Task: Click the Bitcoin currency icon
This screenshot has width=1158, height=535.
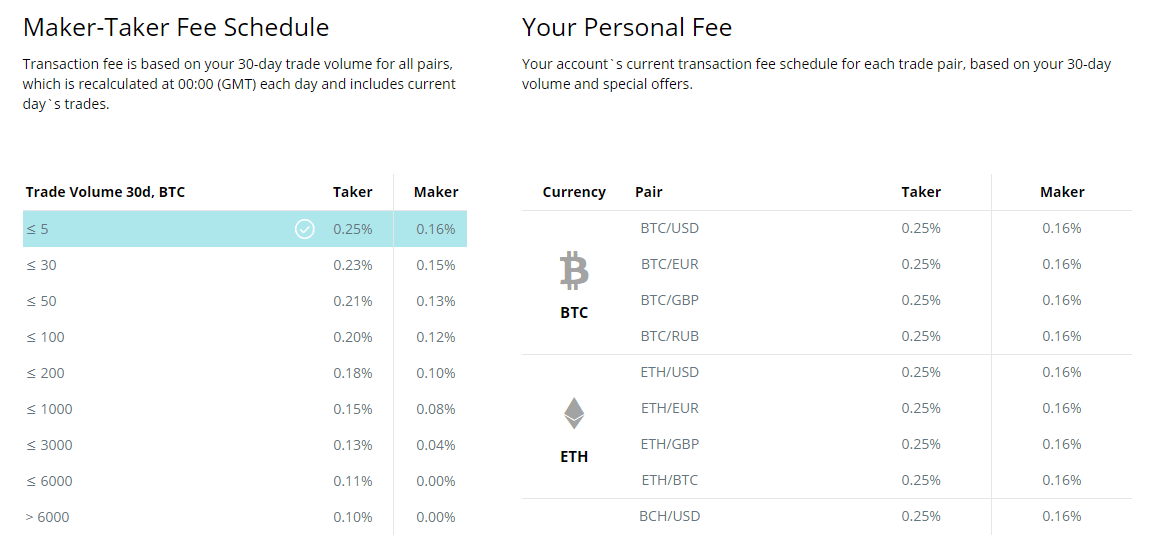Action: point(574,271)
